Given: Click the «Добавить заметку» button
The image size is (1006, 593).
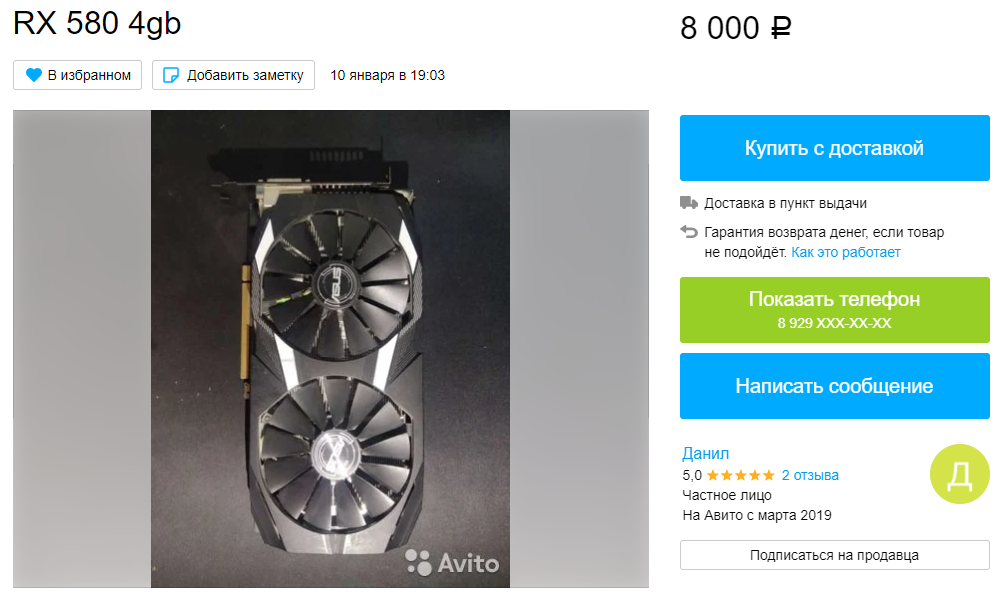Looking at the screenshot, I should click(x=232, y=75).
